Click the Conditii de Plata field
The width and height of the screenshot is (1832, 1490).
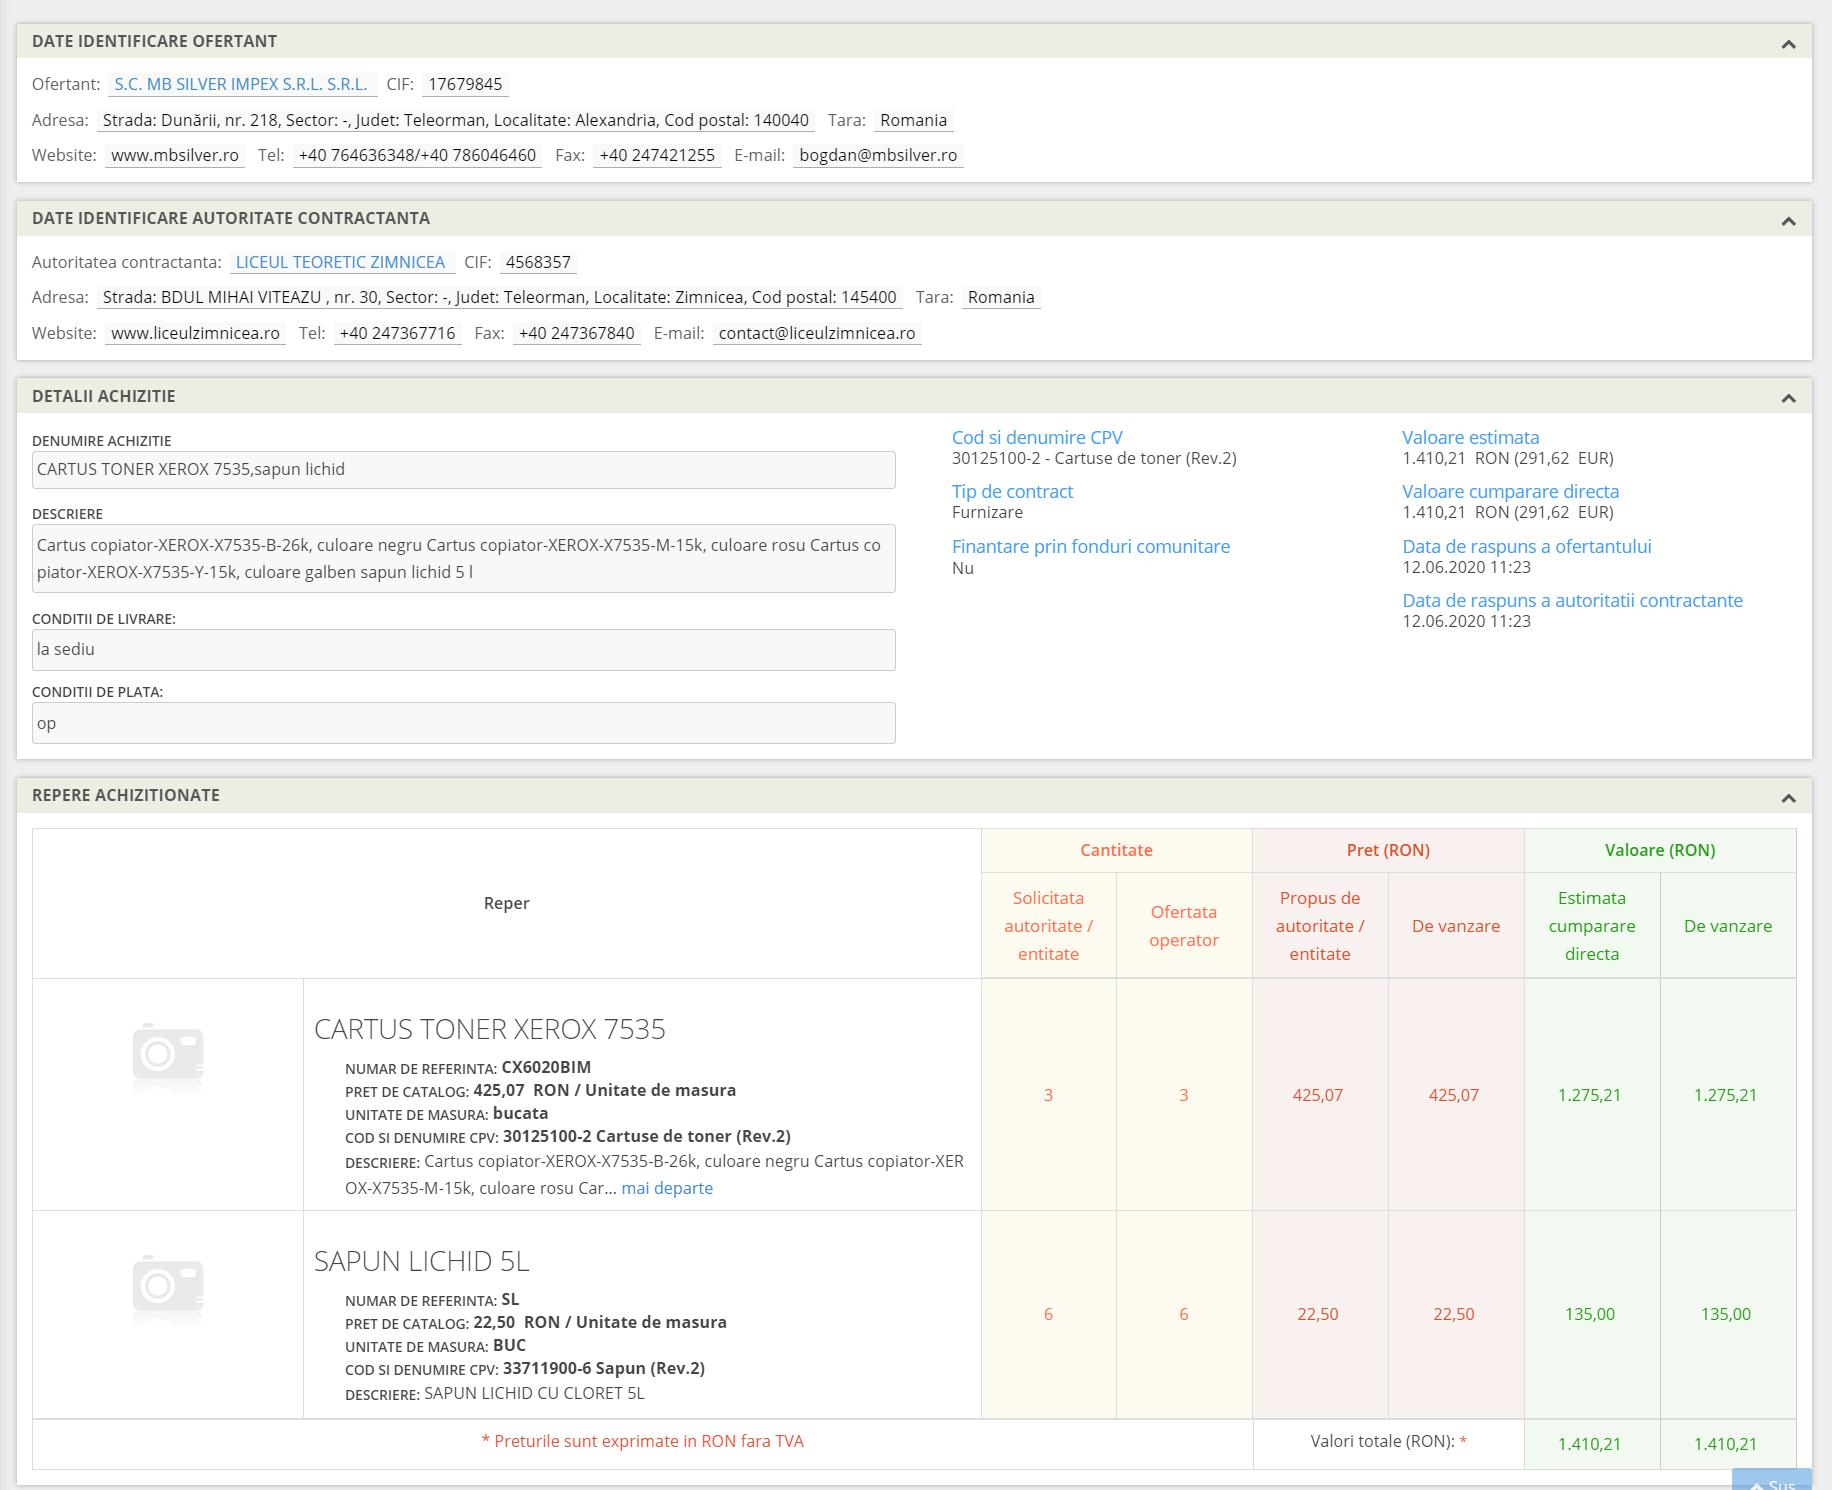464,723
